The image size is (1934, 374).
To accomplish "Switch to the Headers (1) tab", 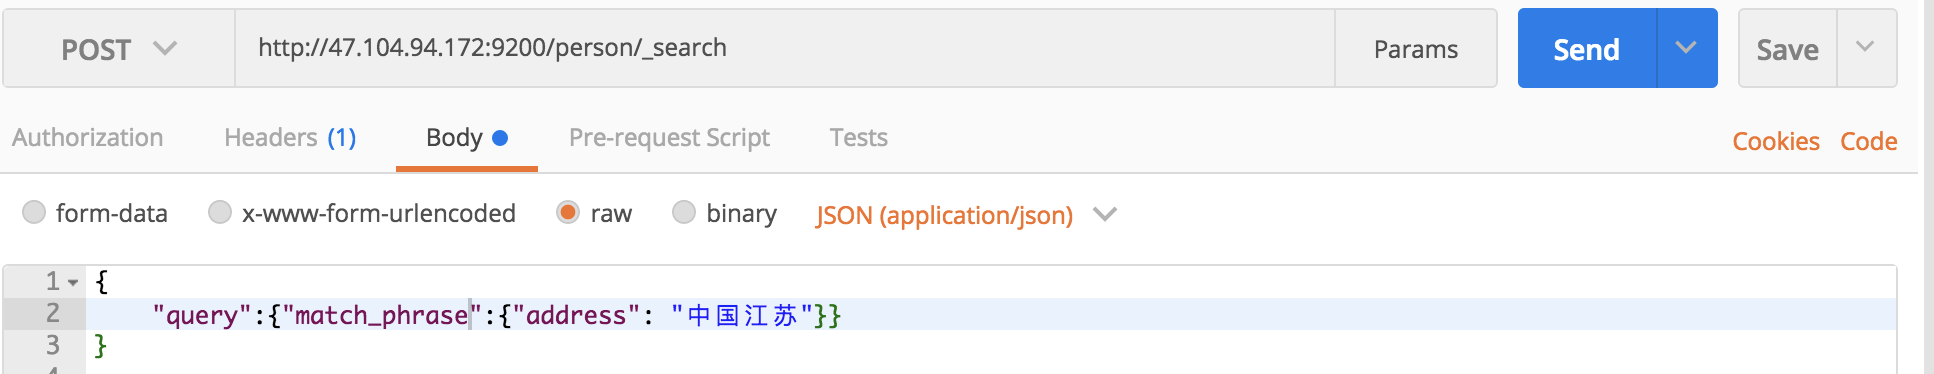I will click(x=290, y=138).
